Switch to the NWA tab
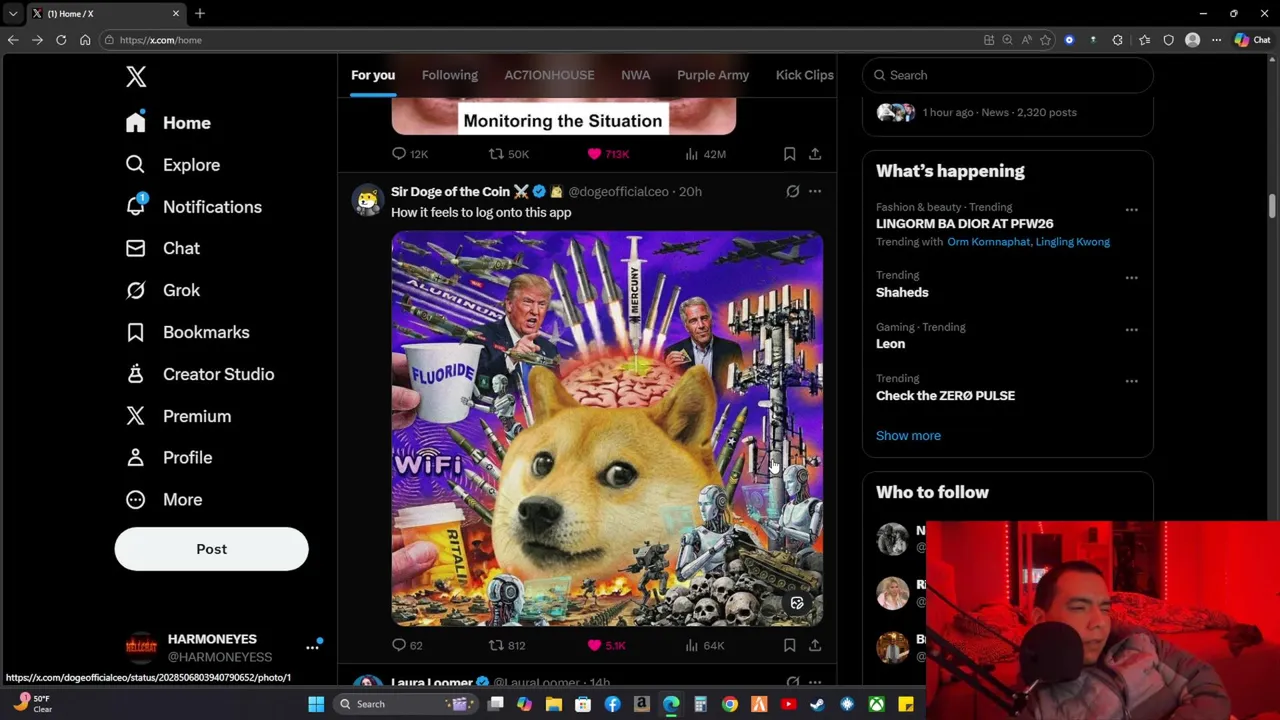The image size is (1280, 720). coord(635,75)
